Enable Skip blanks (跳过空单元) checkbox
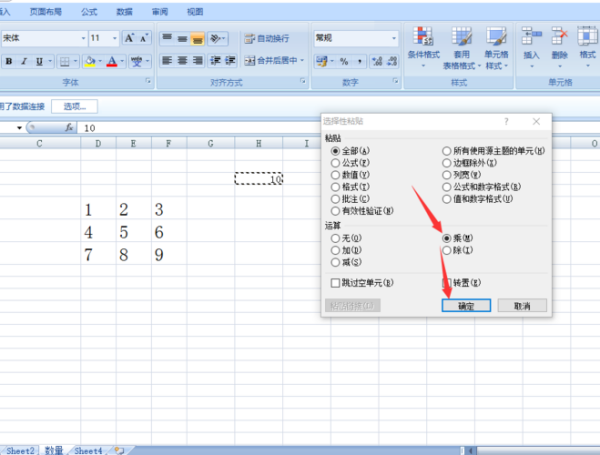The width and height of the screenshot is (600, 455). [x=335, y=283]
